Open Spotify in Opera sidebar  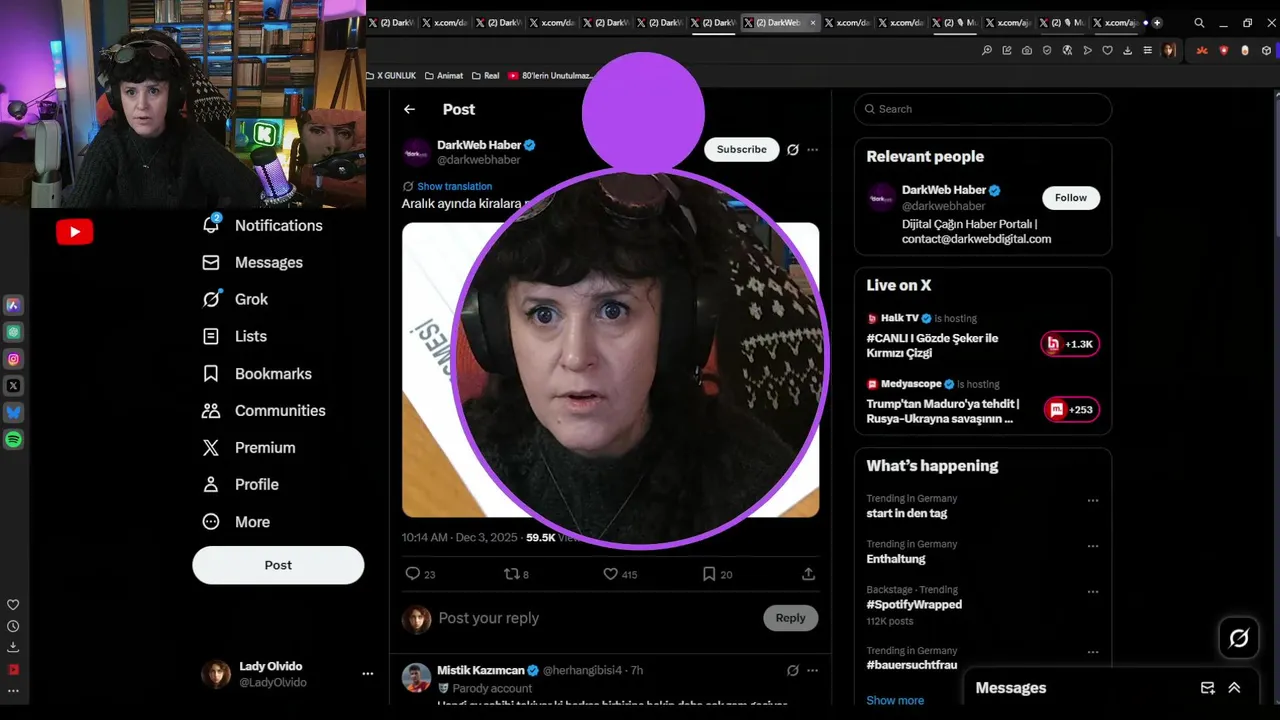[x=14, y=440]
